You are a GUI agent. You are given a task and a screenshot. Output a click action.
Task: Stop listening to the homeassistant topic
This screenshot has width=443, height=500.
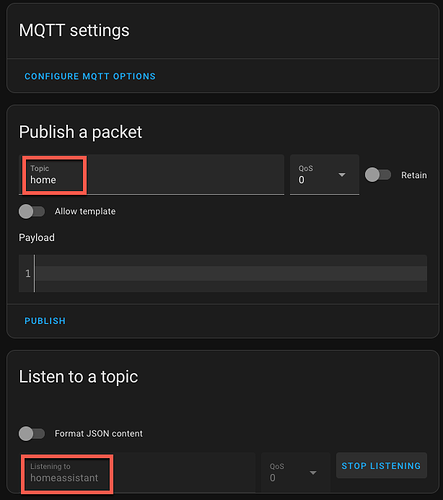click(381, 465)
